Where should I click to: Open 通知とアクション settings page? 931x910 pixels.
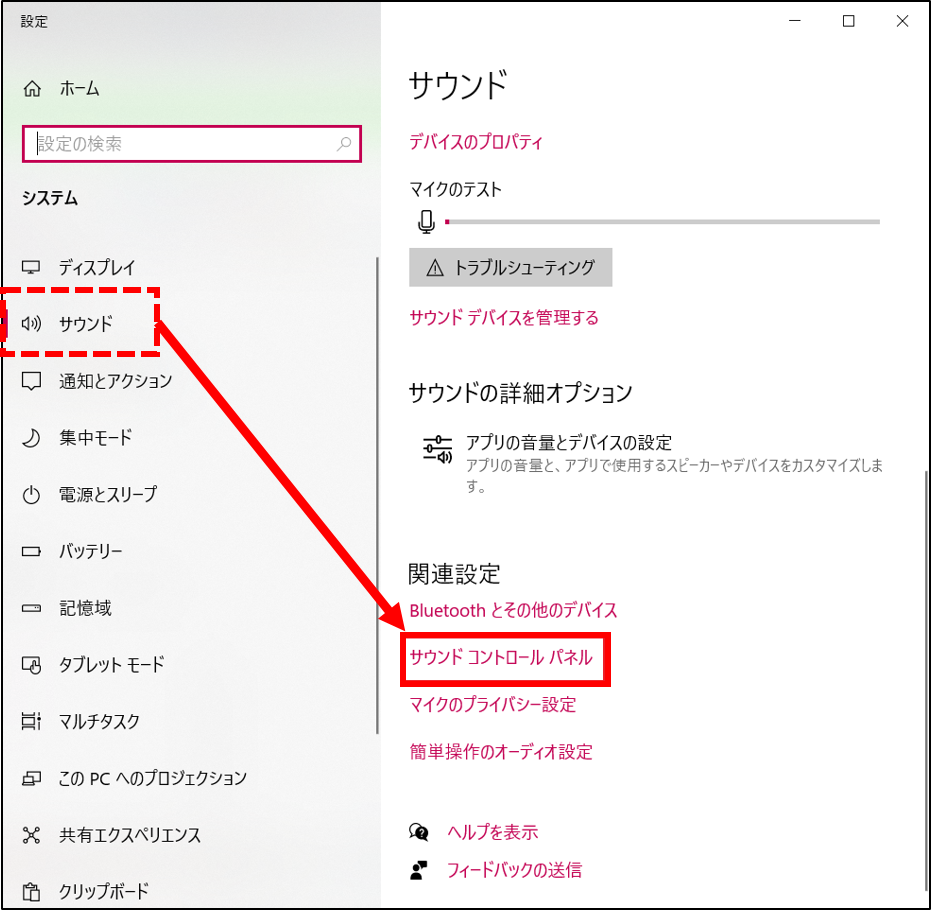(x=115, y=381)
